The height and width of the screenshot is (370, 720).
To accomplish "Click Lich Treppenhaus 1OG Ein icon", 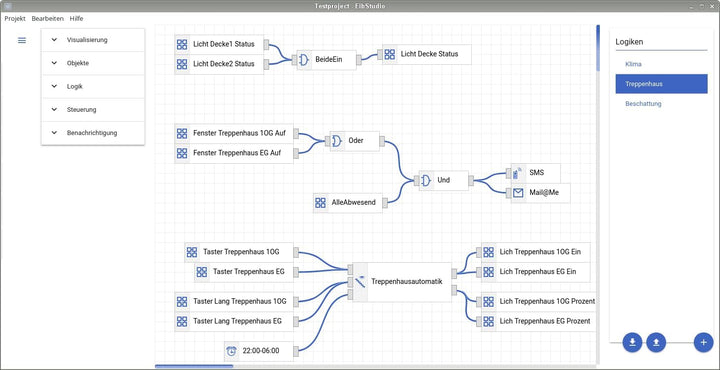I will [489, 252].
